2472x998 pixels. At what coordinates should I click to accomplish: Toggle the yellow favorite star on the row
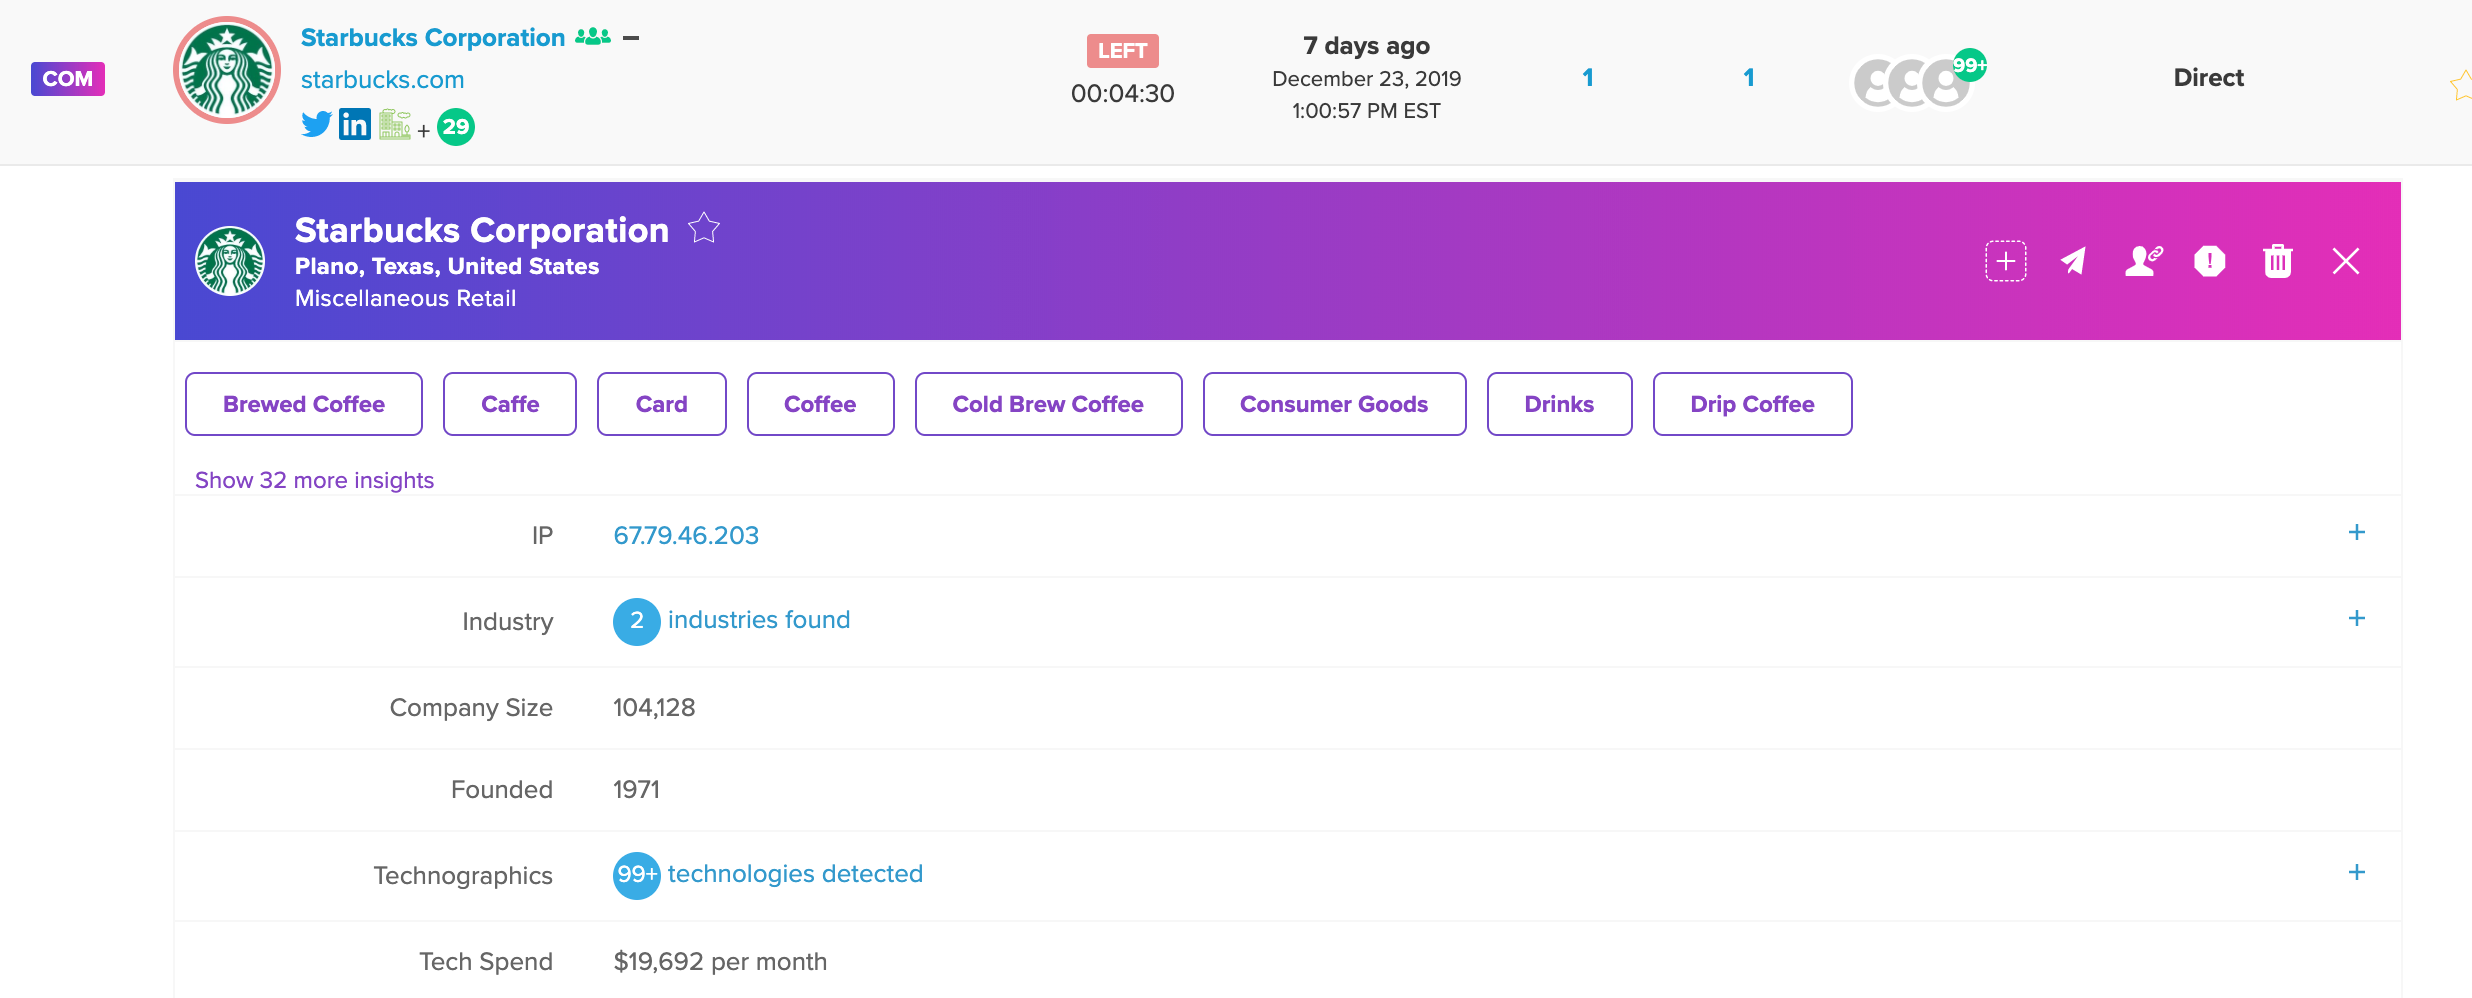[2461, 85]
